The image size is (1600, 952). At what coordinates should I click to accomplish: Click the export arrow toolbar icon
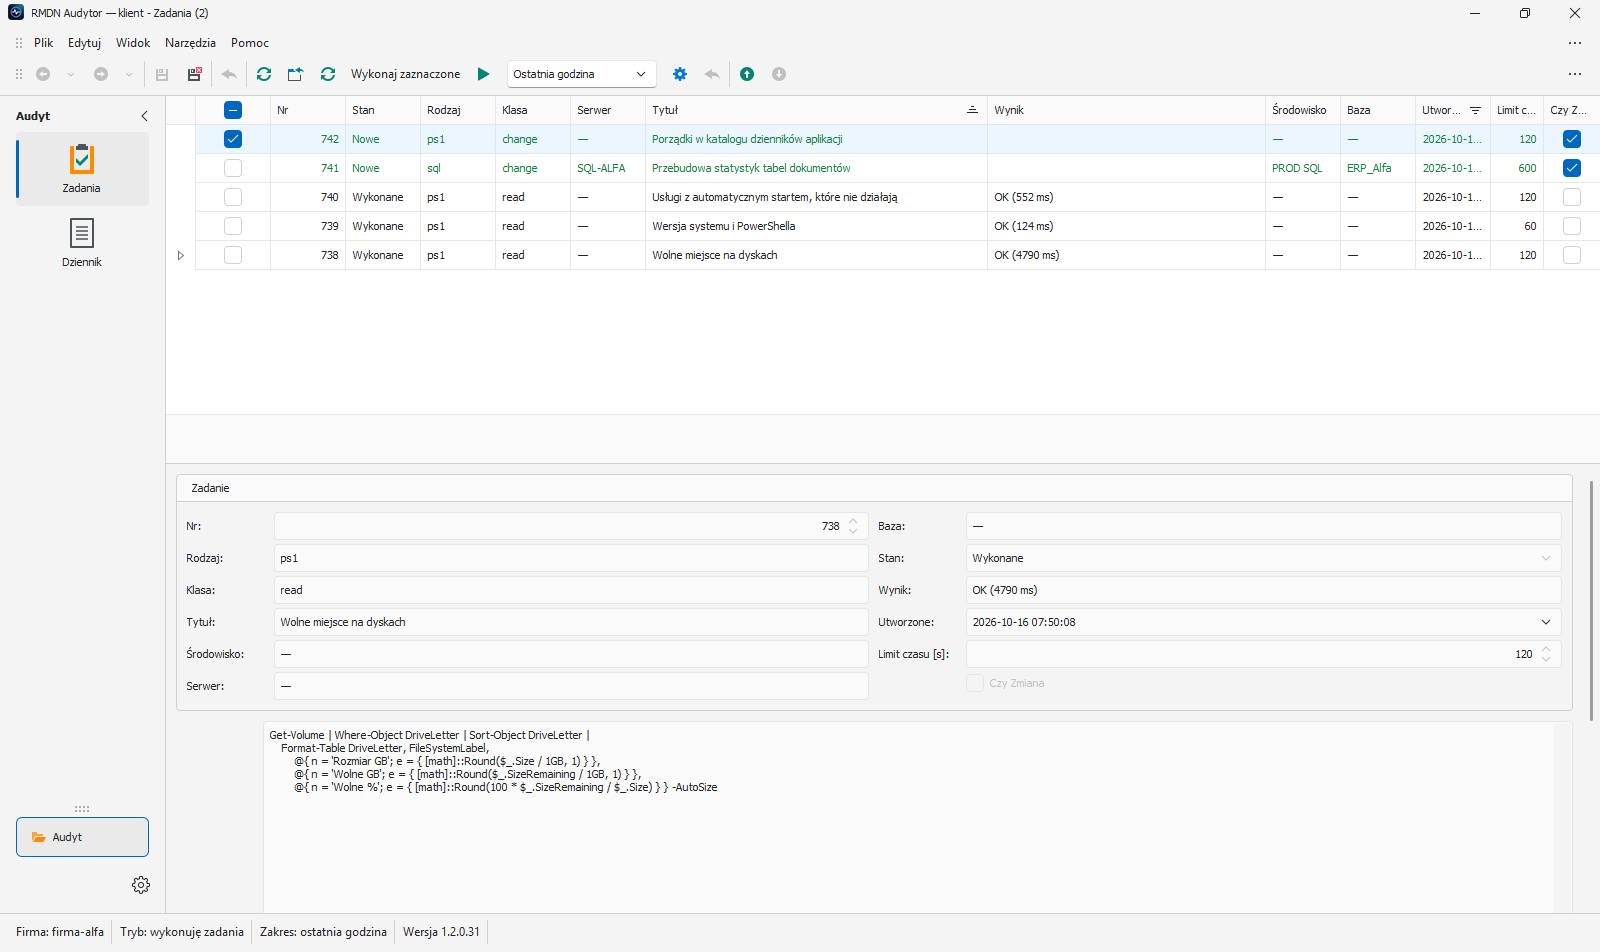tap(295, 74)
